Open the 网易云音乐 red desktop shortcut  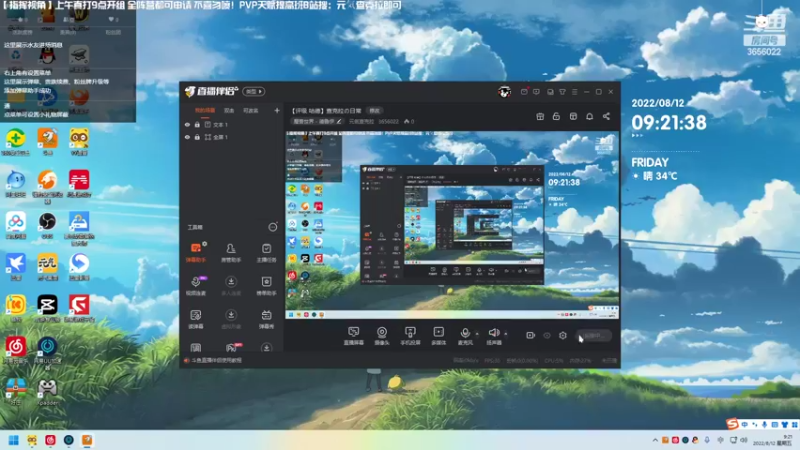(x=16, y=351)
